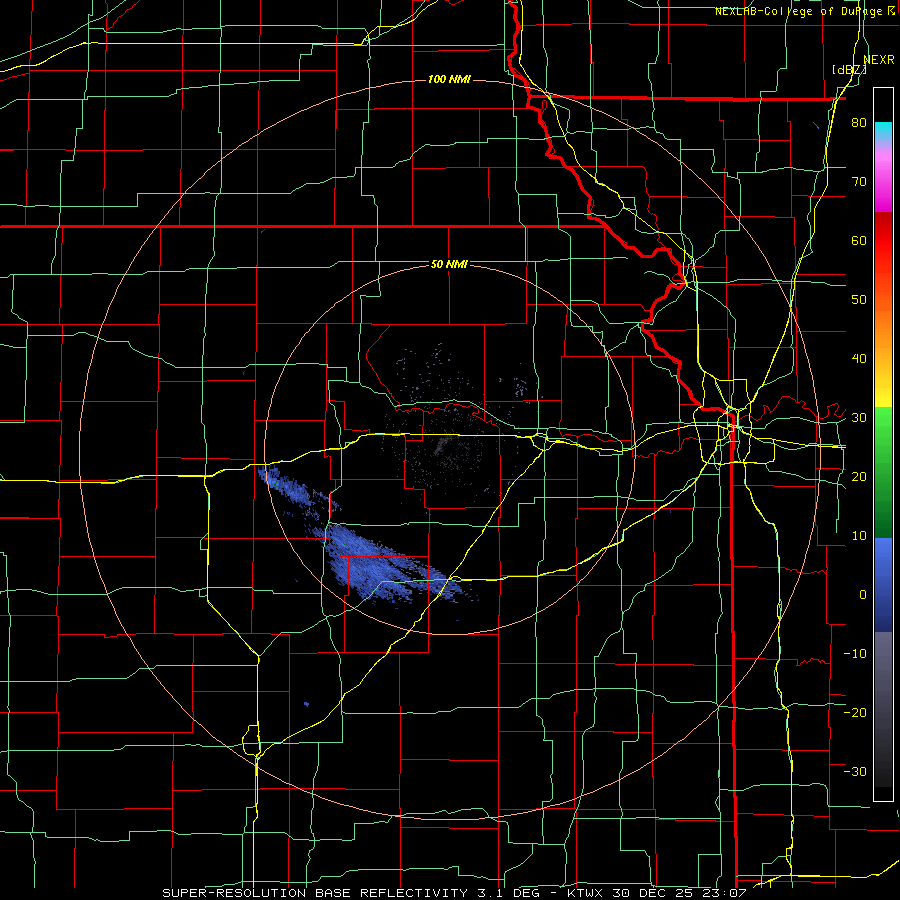The image size is (900, 900).
Task: Click the 70 dBZ value on the color scale
Action: click(859, 182)
